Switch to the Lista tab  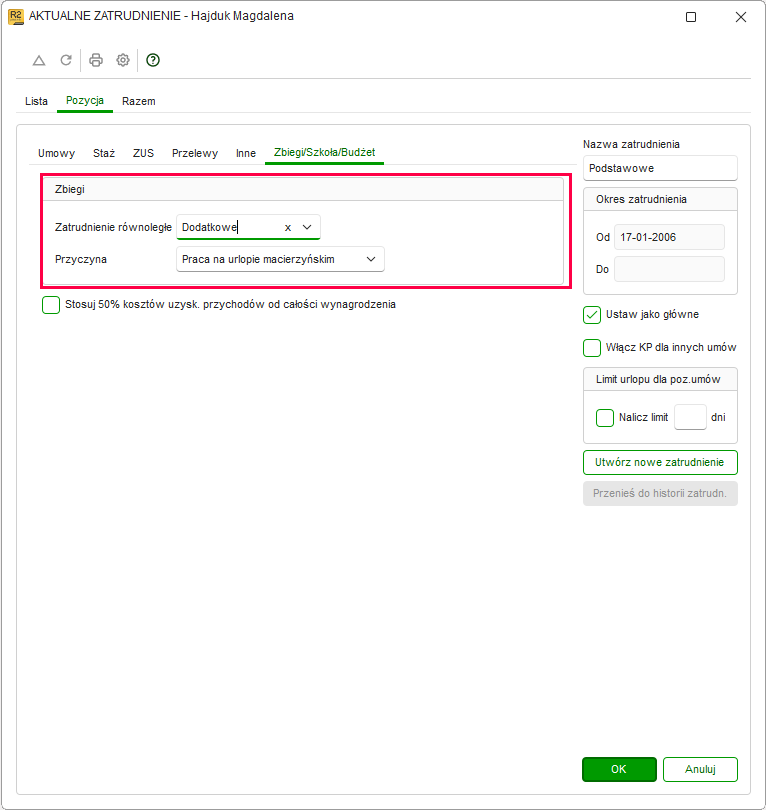coord(36,101)
